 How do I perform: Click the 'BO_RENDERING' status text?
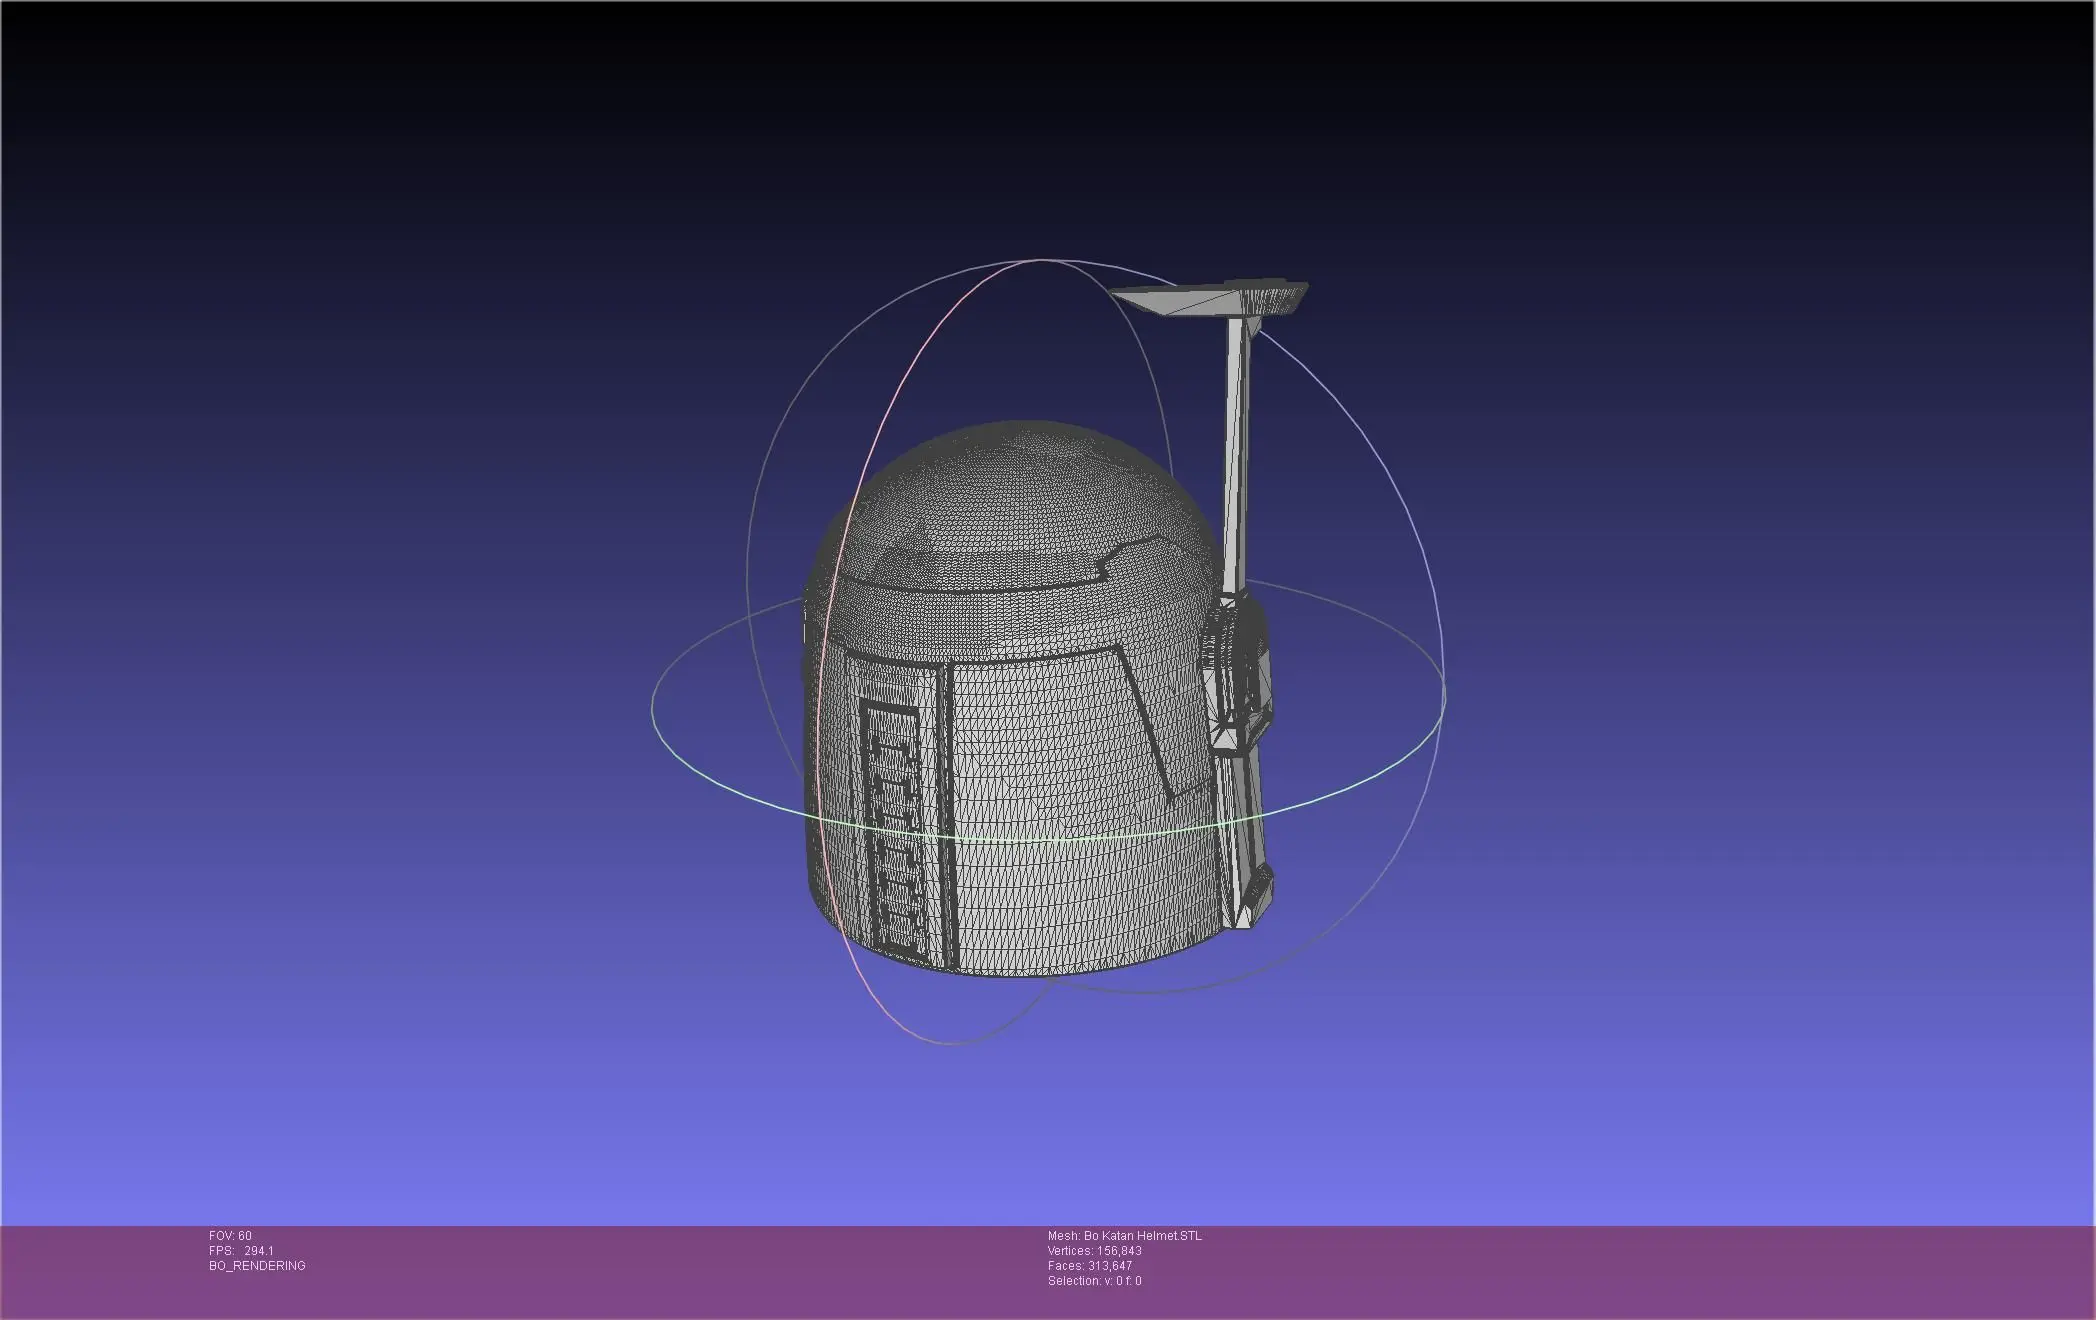(x=257, y=1266)
